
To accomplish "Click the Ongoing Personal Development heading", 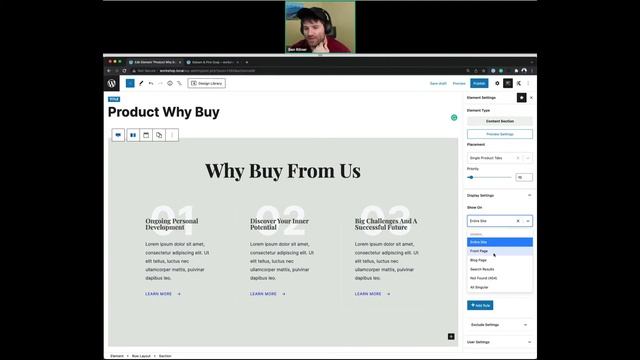I will [172, 224].
